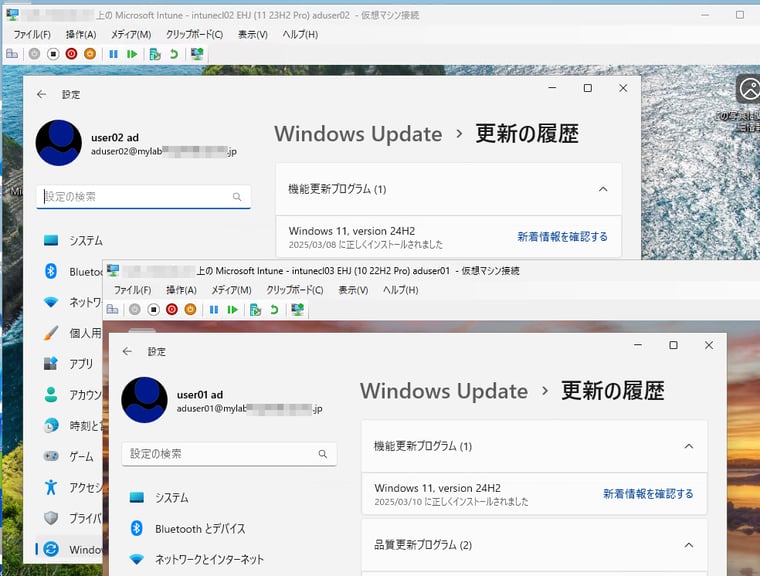
Task: Create a checkpoint for intunecl02 VM
Action: pyautogui.click(x=155, y=54)
